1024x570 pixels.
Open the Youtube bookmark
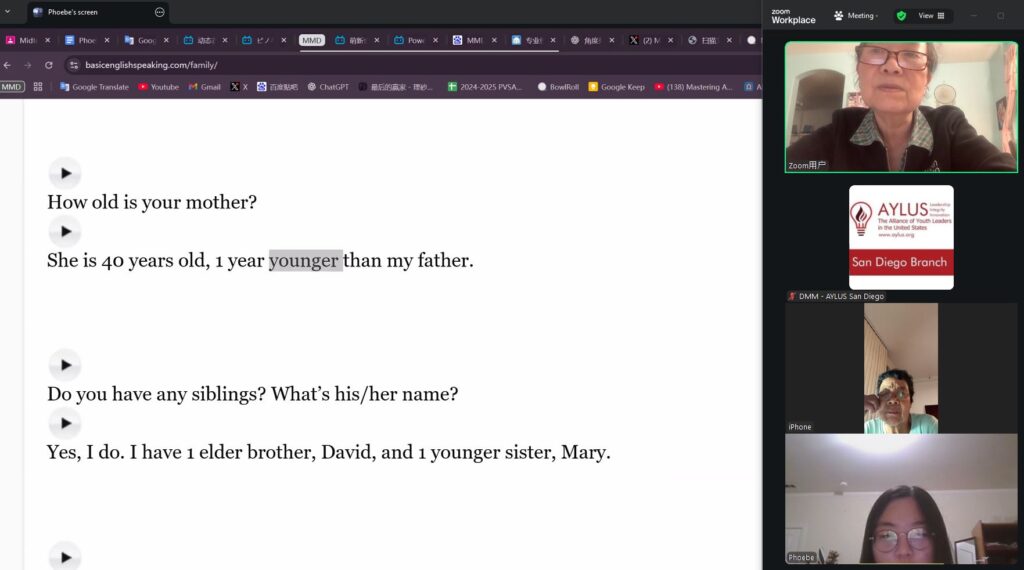pyautogui.click(x=158, y=87)
